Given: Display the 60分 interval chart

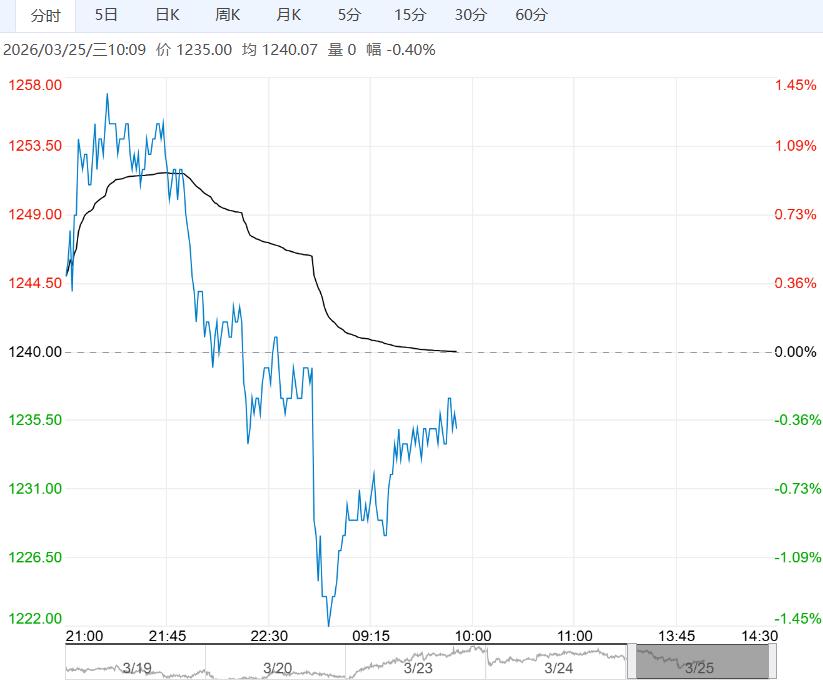Looking at the screenshot, I should [x=531, y=15].
